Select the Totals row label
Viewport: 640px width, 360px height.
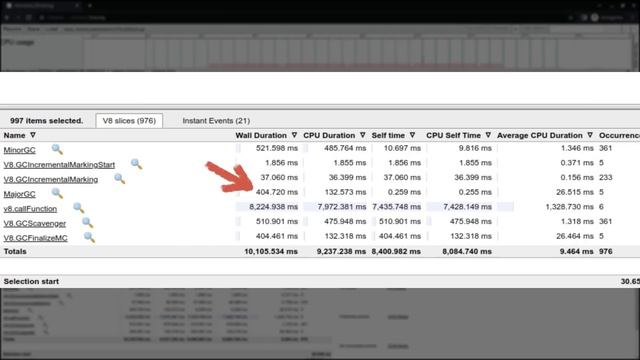pyautogui.click(x=15, y=251)
